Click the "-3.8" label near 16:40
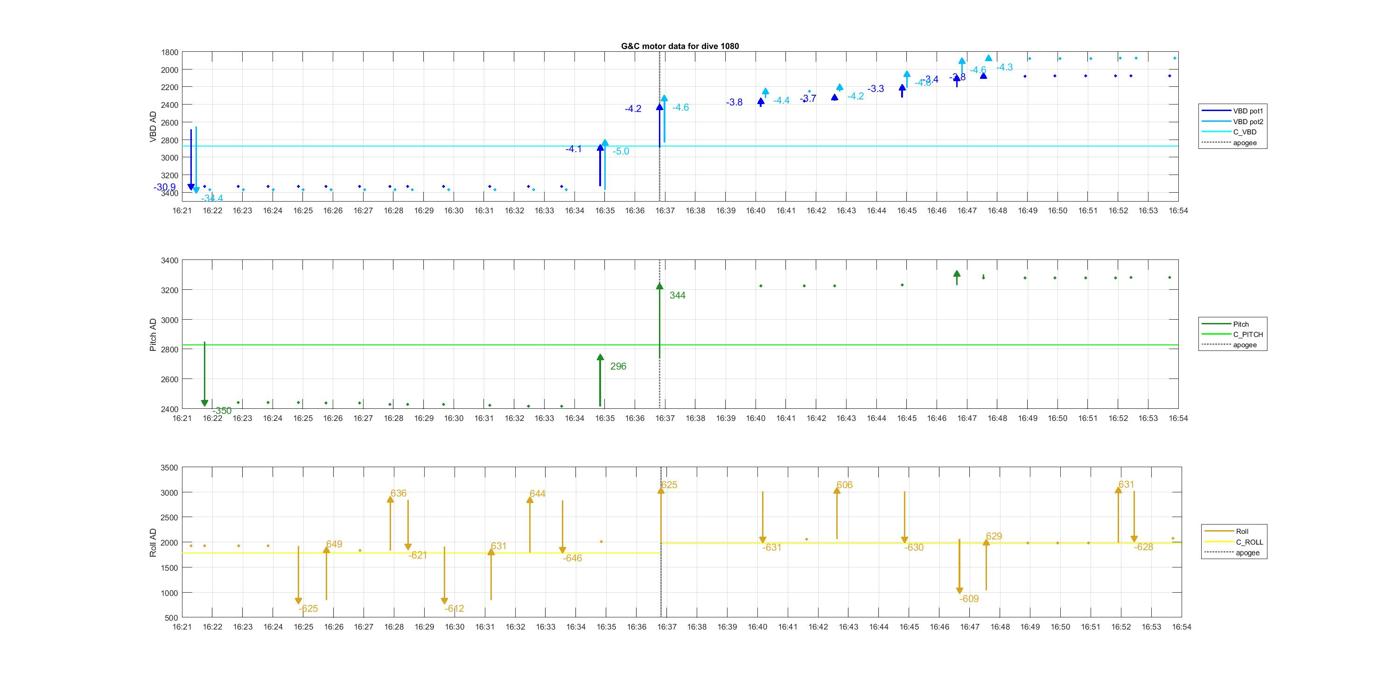The width and height of the screenshot is (1400, 693). click(734, 102)
